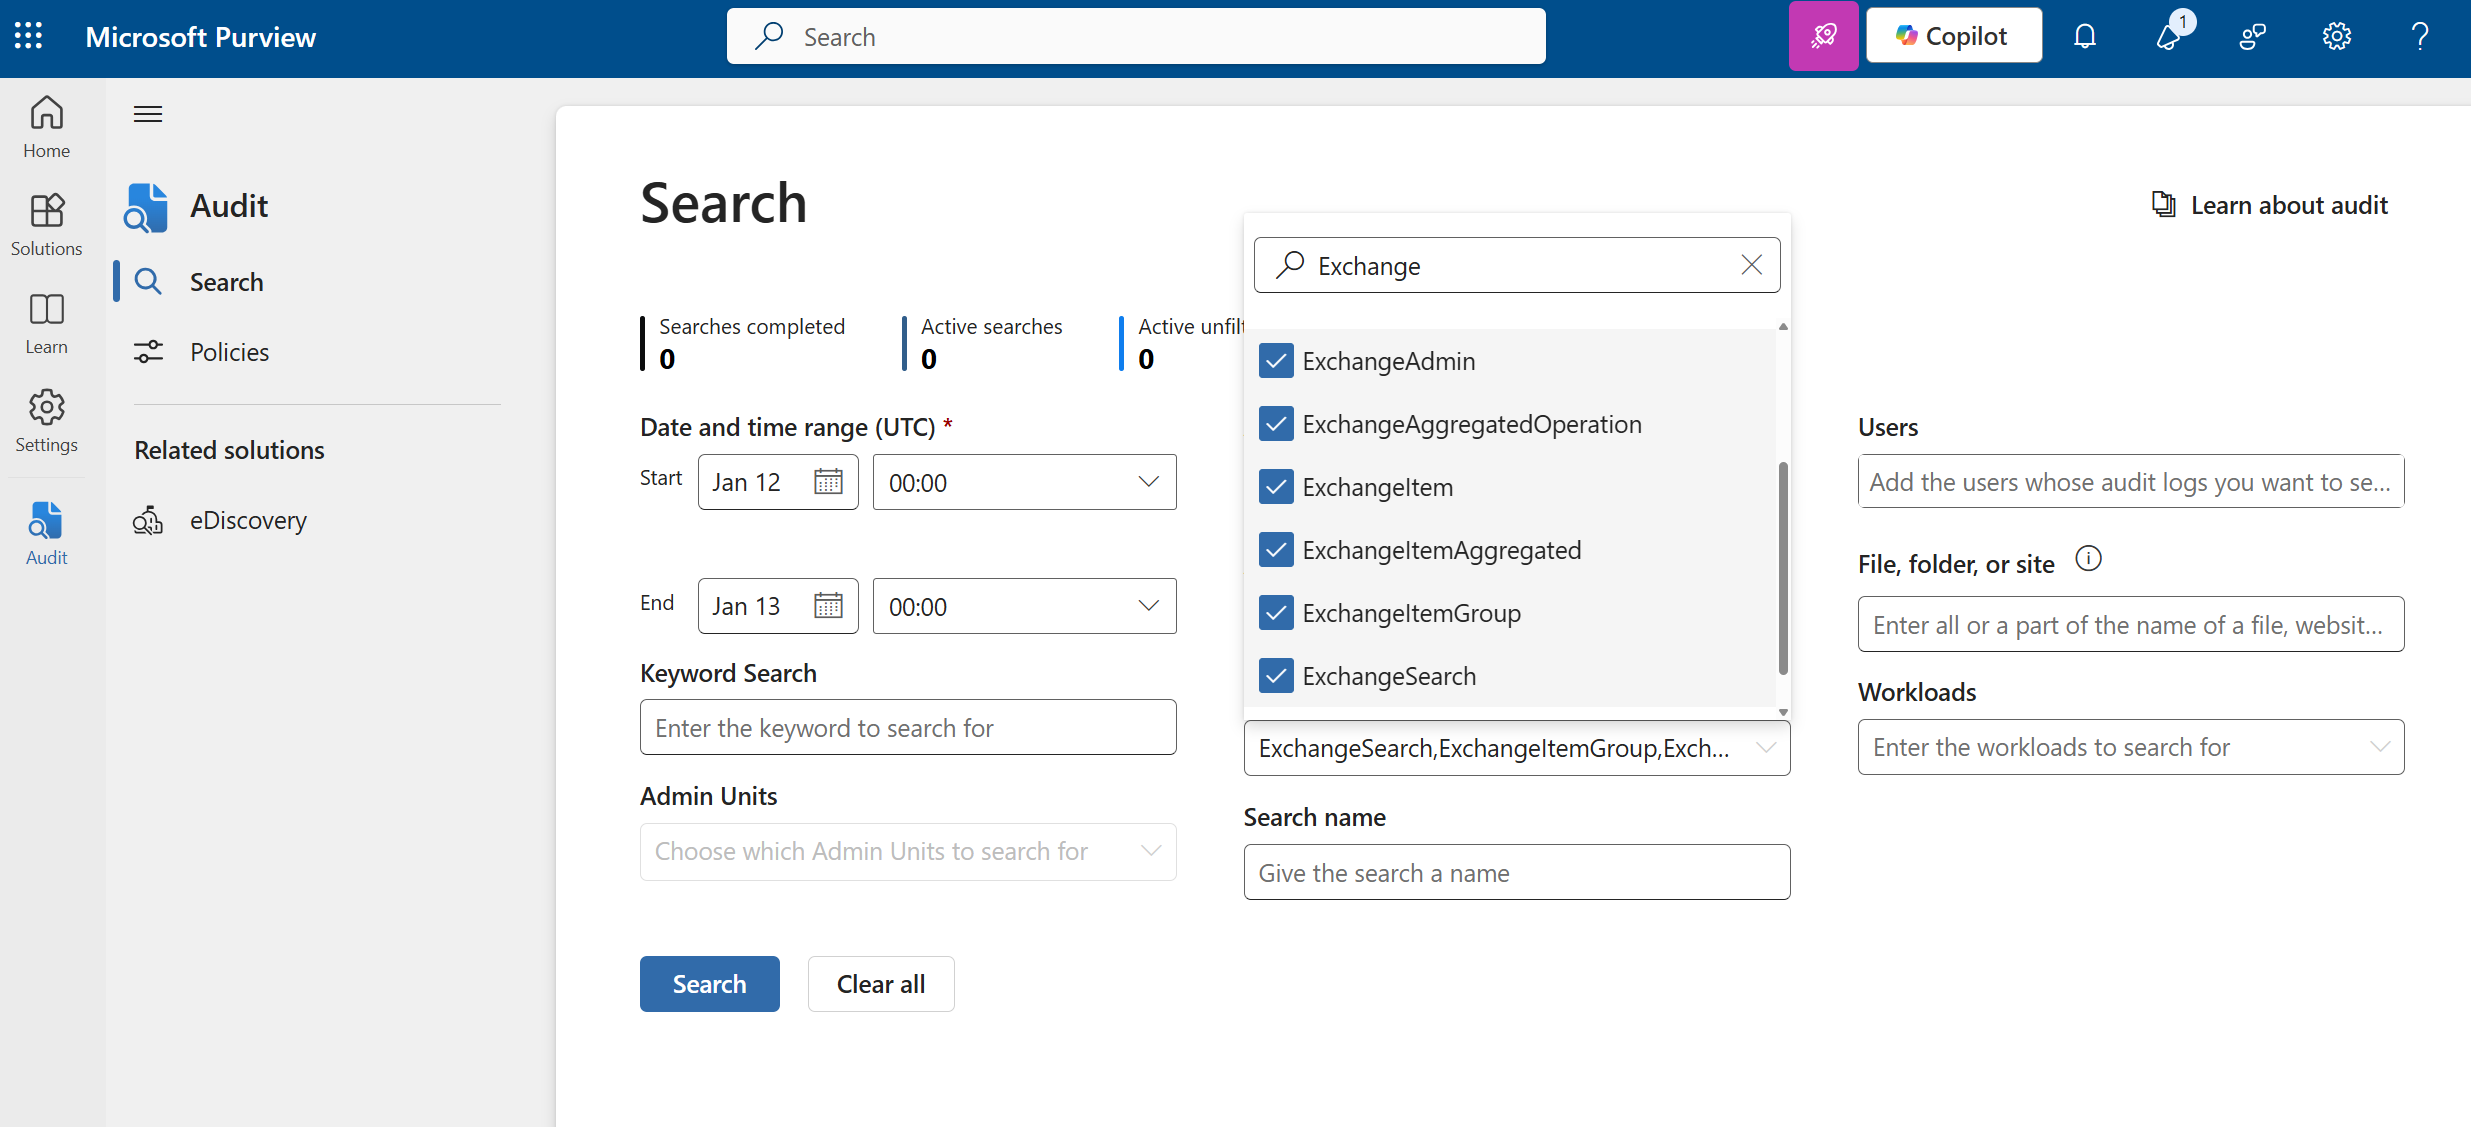Image resolution: width=2471 pixels, height=1127 pixels.
Task: Open Purview Settings from the sidebar
Action: [46, 420]
